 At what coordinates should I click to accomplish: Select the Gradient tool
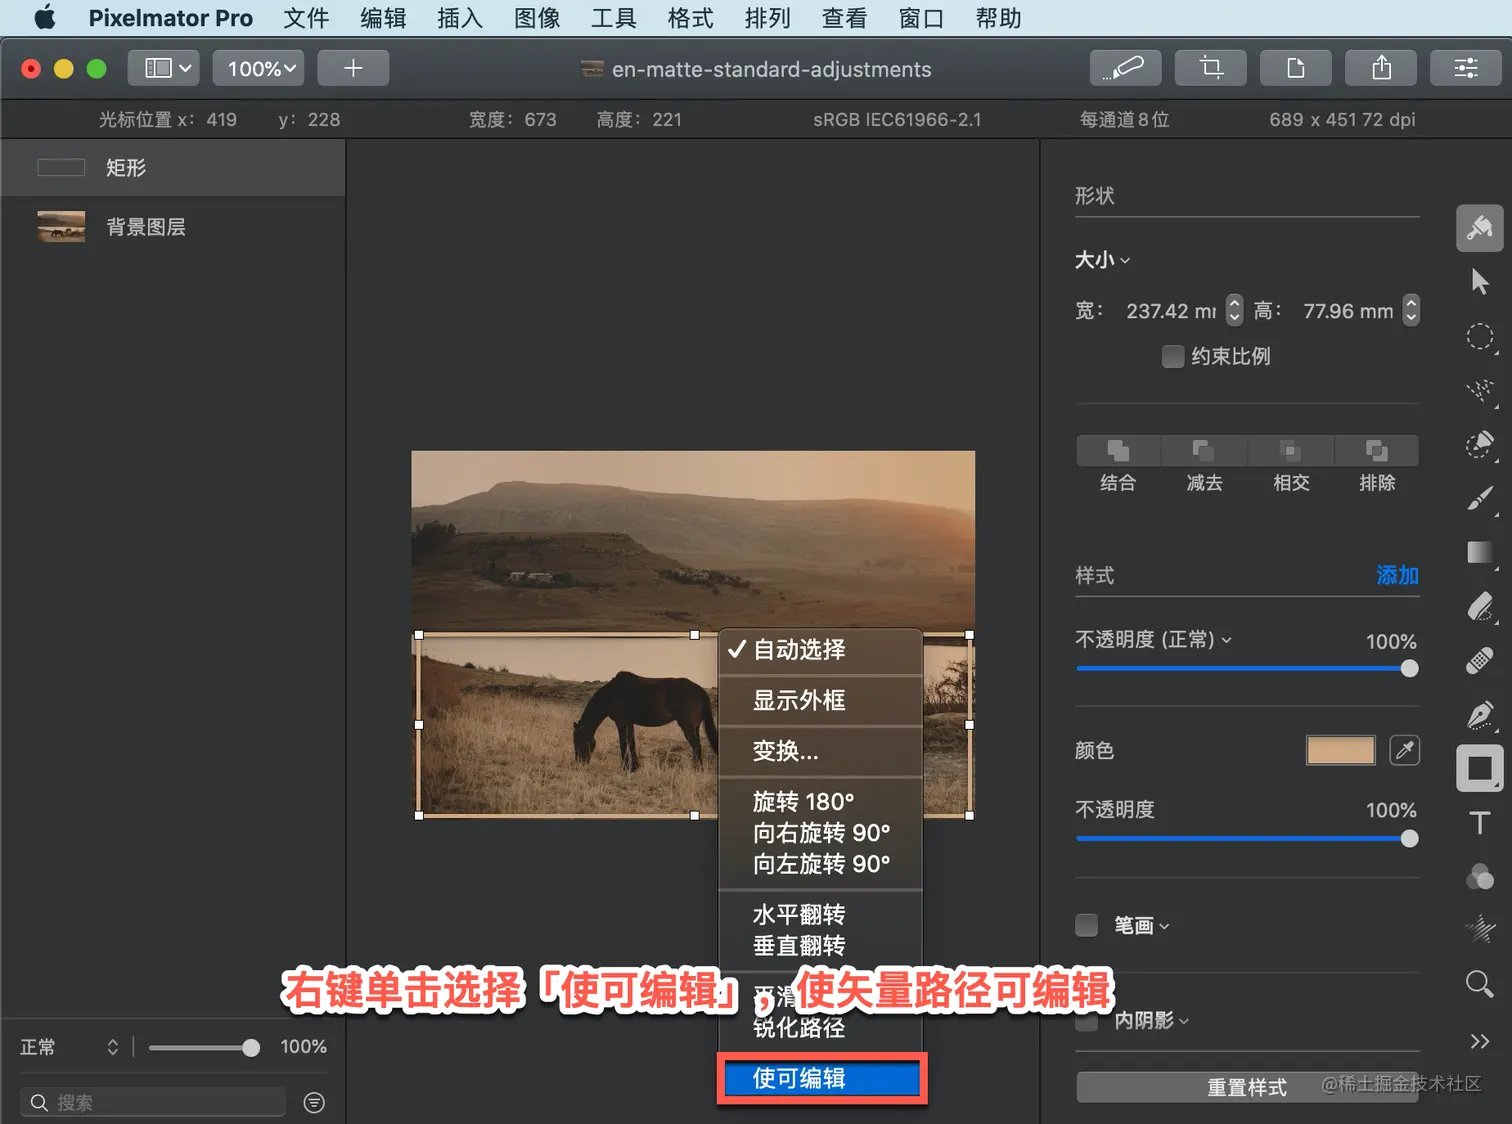click(1480, 552)
